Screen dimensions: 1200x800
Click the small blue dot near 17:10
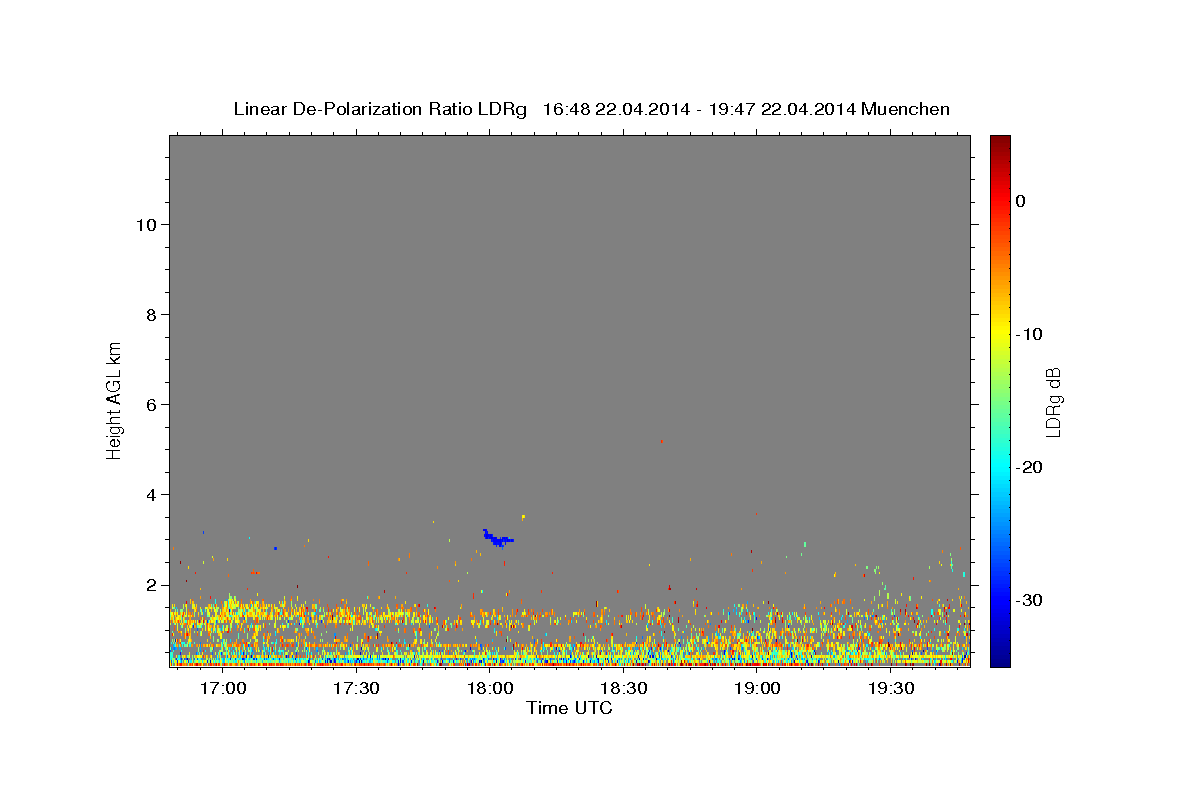pyautogui.click(x=275, y=548)
